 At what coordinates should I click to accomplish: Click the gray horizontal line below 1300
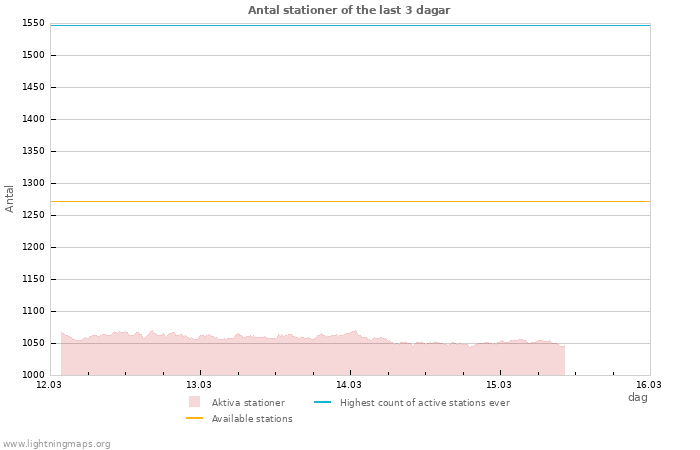pos(350,201)
